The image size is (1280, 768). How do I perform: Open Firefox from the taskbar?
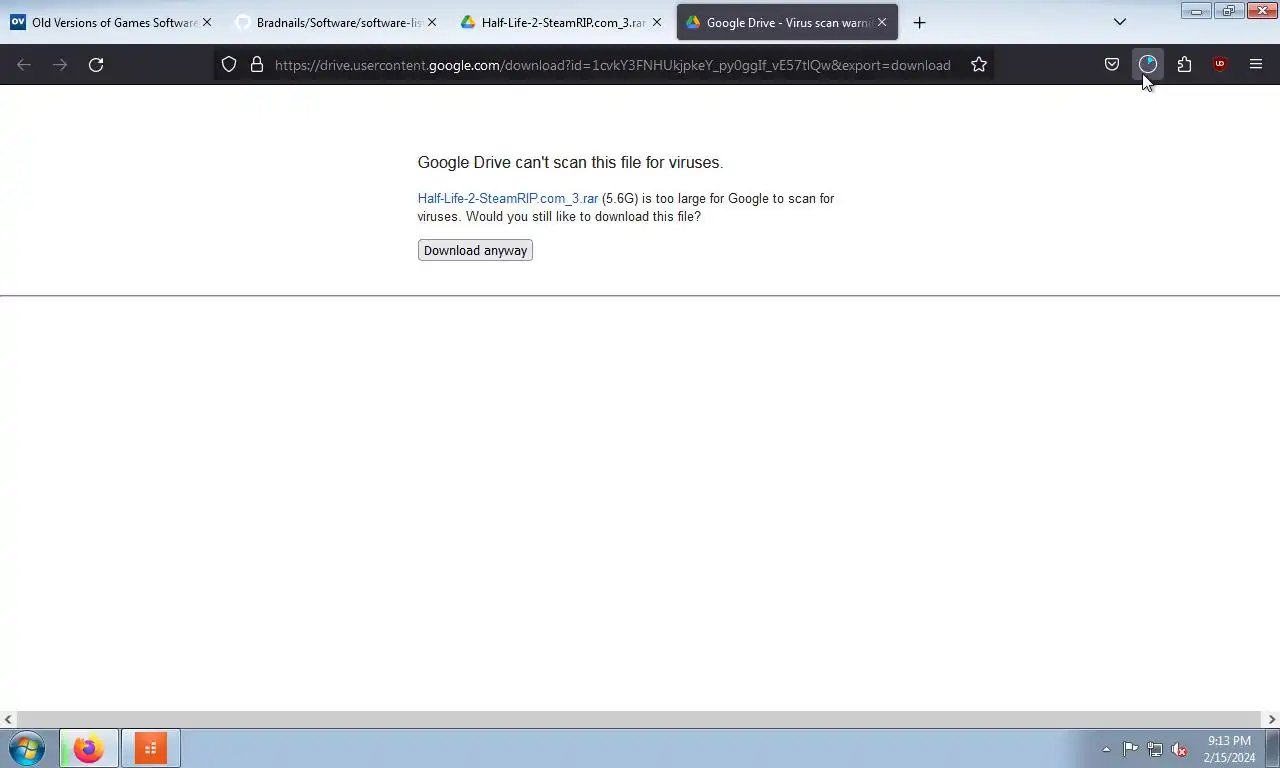88,748
